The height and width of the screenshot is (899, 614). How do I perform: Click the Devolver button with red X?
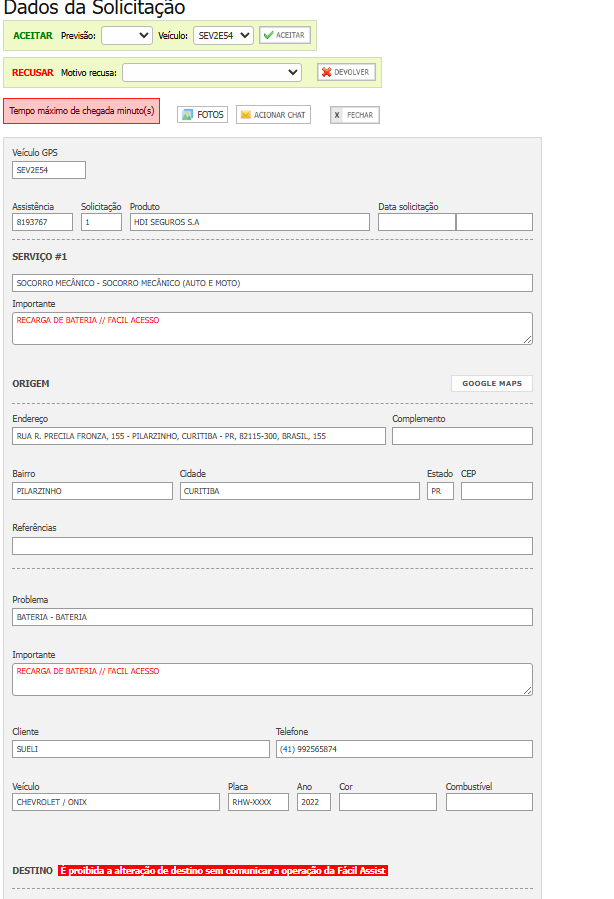tap(346, 72)
